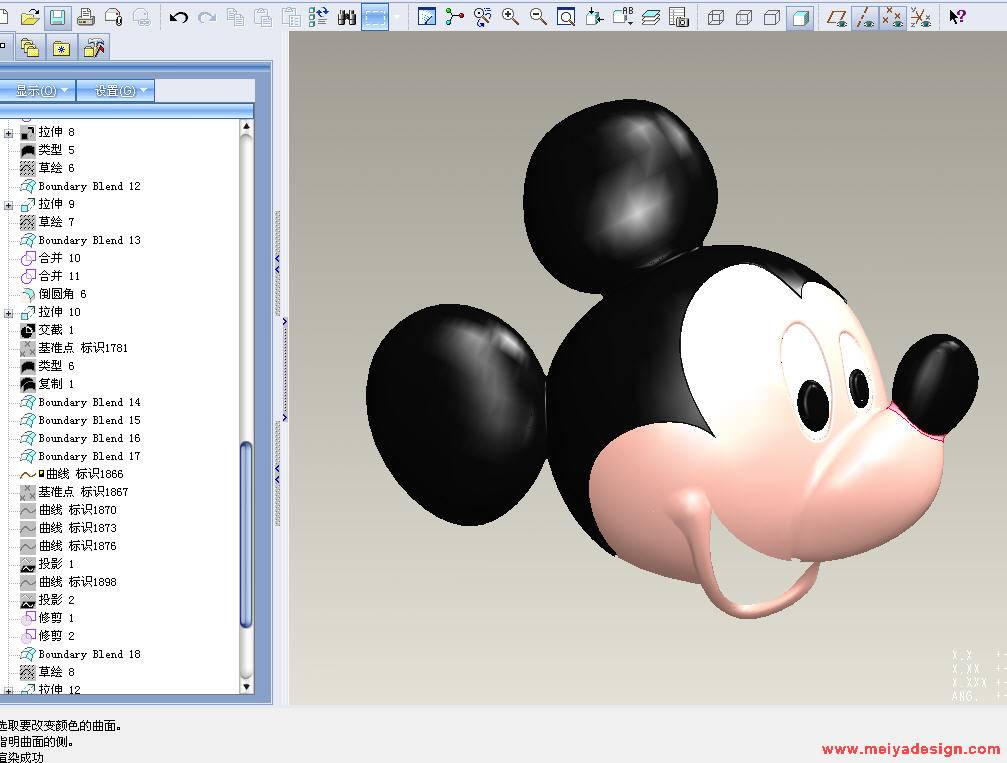
Task: Click the context-sensitive help cursor icon
Action: (x=957, y=17)
